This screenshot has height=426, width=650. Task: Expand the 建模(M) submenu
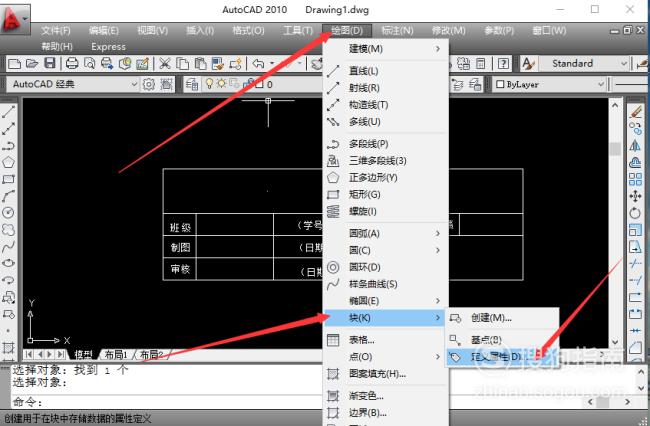[386, 49]
